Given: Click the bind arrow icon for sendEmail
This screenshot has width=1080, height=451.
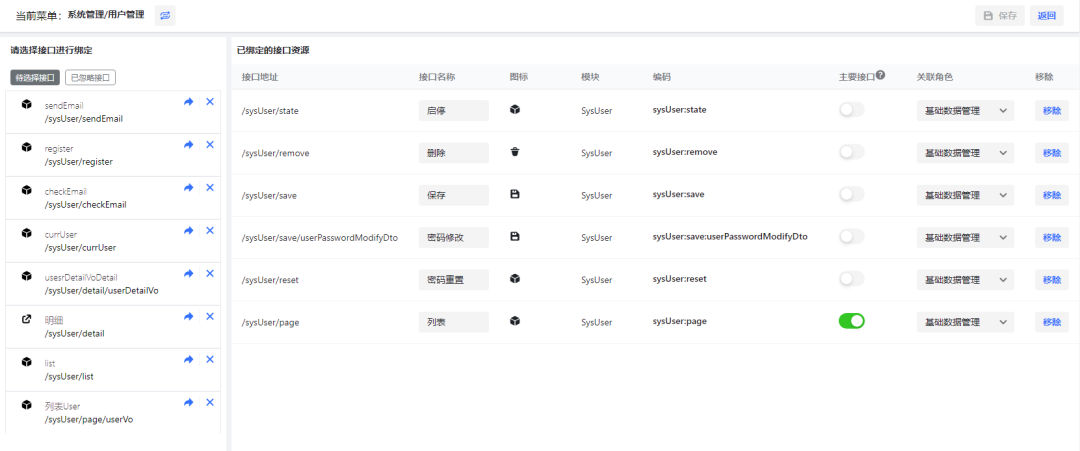Looking at the screenshot, I should coord(189,102).
